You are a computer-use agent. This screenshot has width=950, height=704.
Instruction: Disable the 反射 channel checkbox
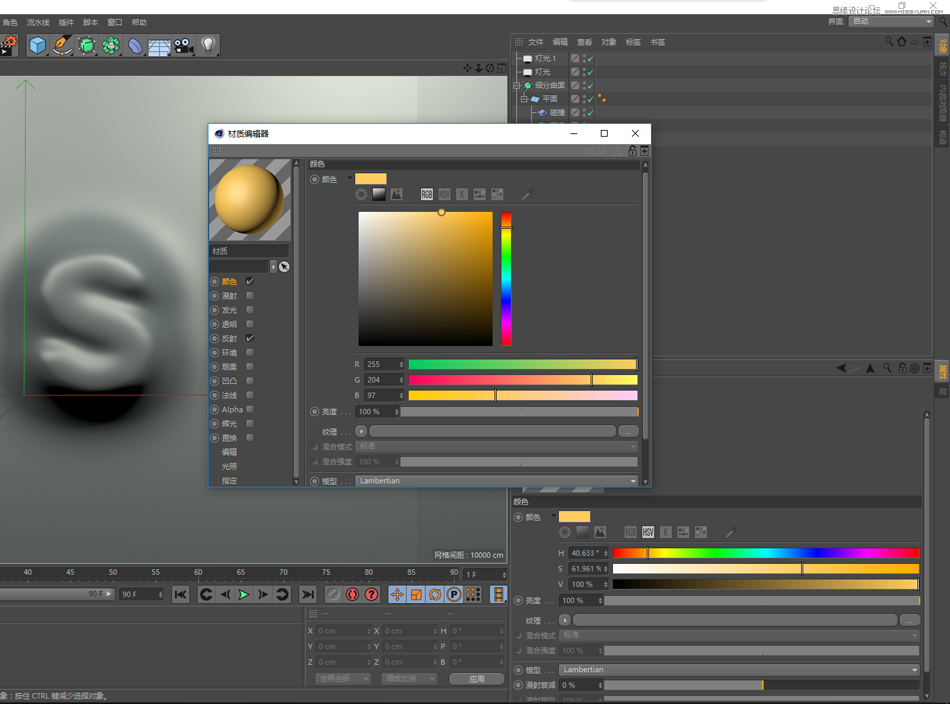(x=250, y=338)
